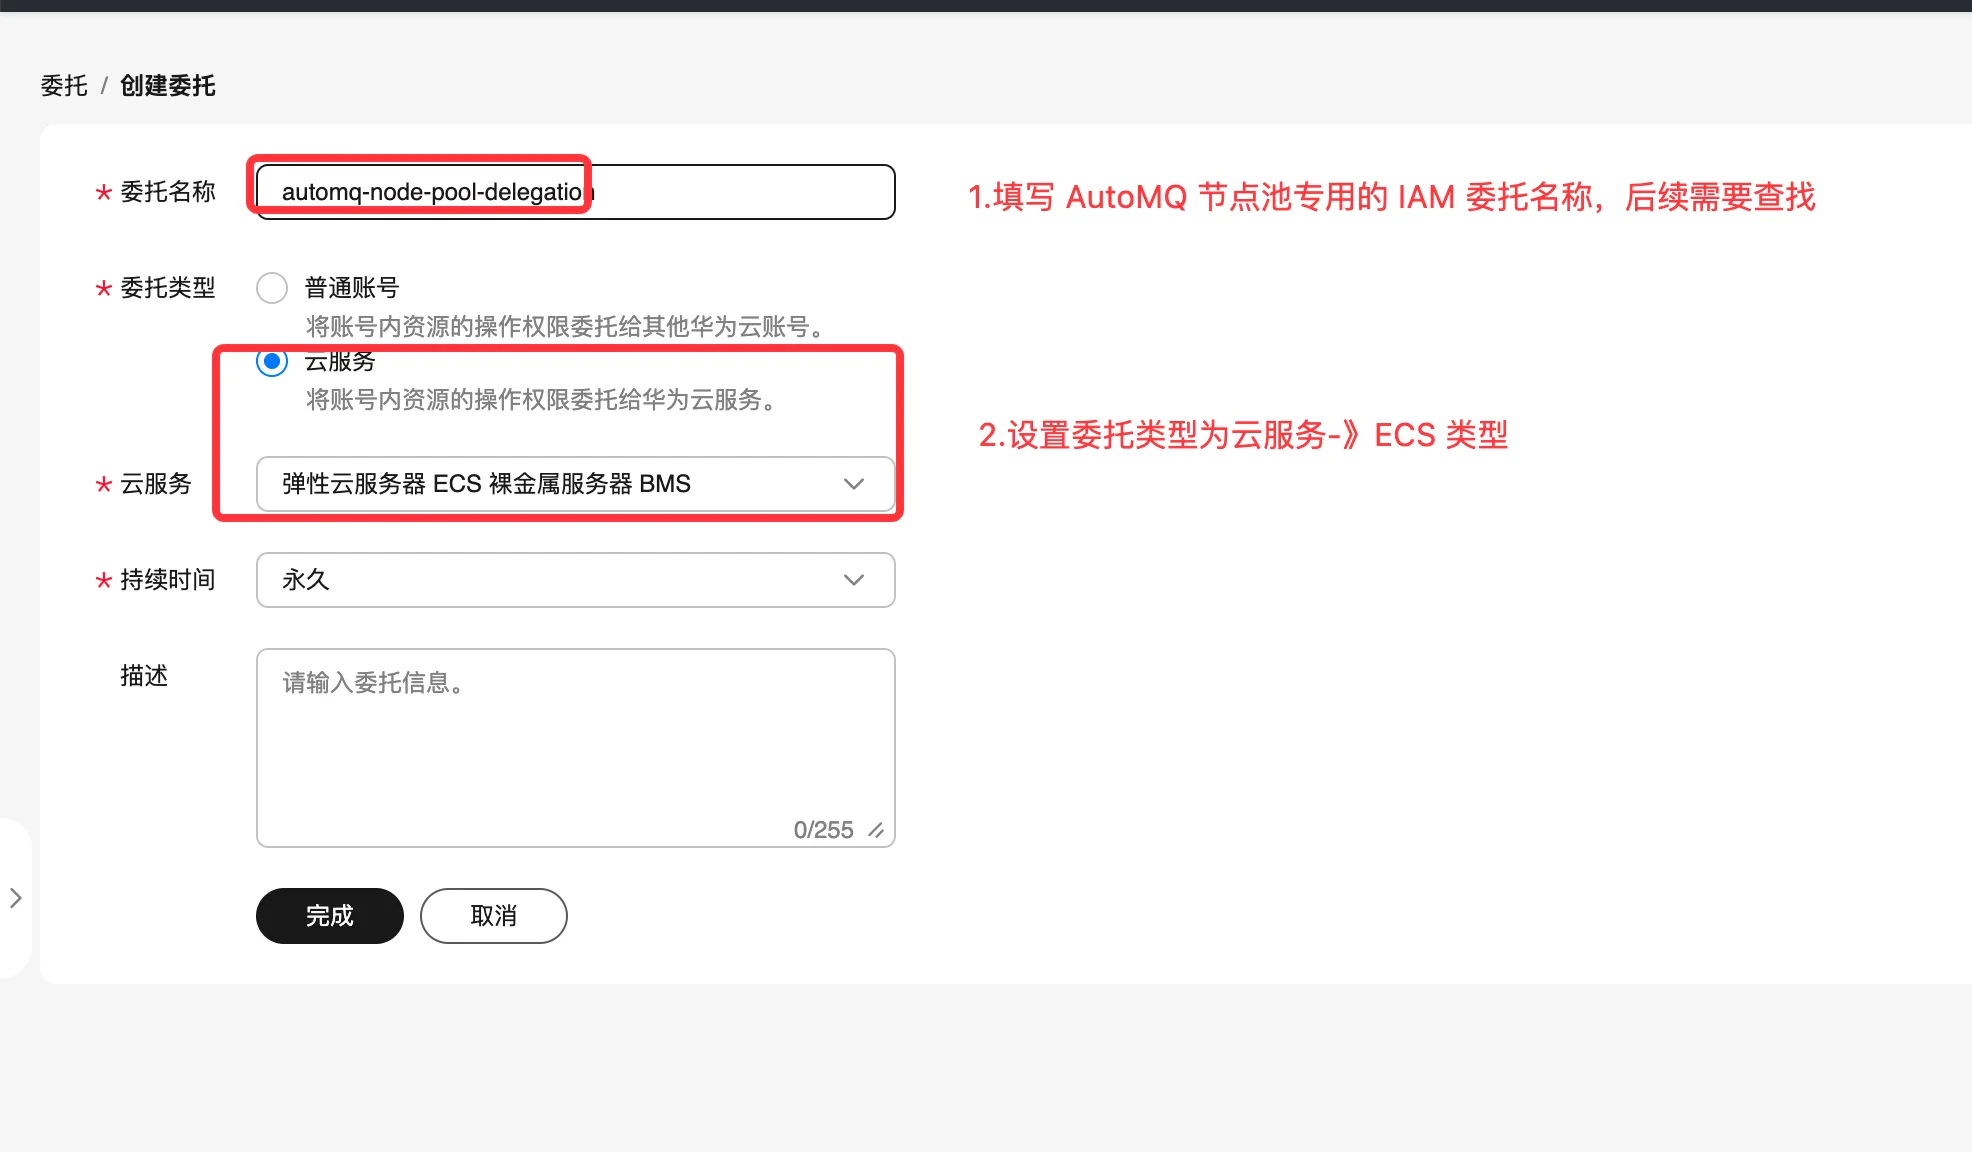
Task: Click the chevron in 持续时间 dropdown
Action: (x=853, y=580)
